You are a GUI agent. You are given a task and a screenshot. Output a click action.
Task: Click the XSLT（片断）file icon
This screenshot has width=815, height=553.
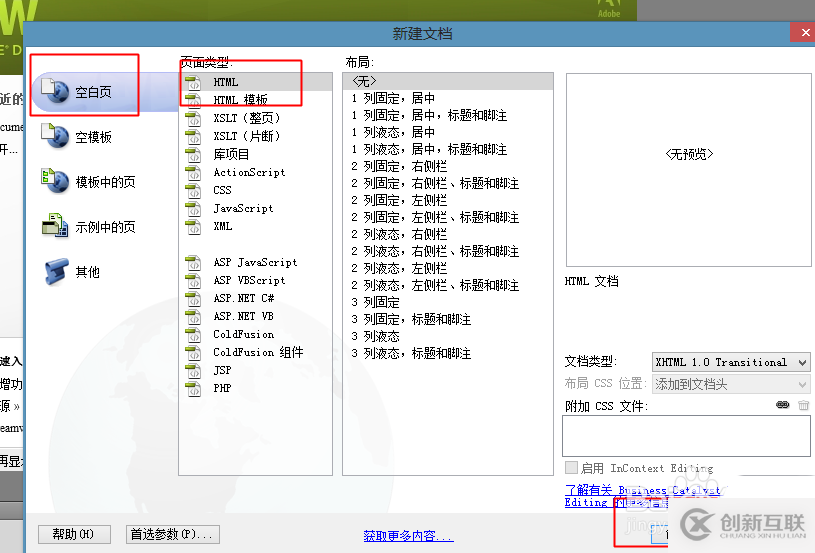click(x=193, y=136)
